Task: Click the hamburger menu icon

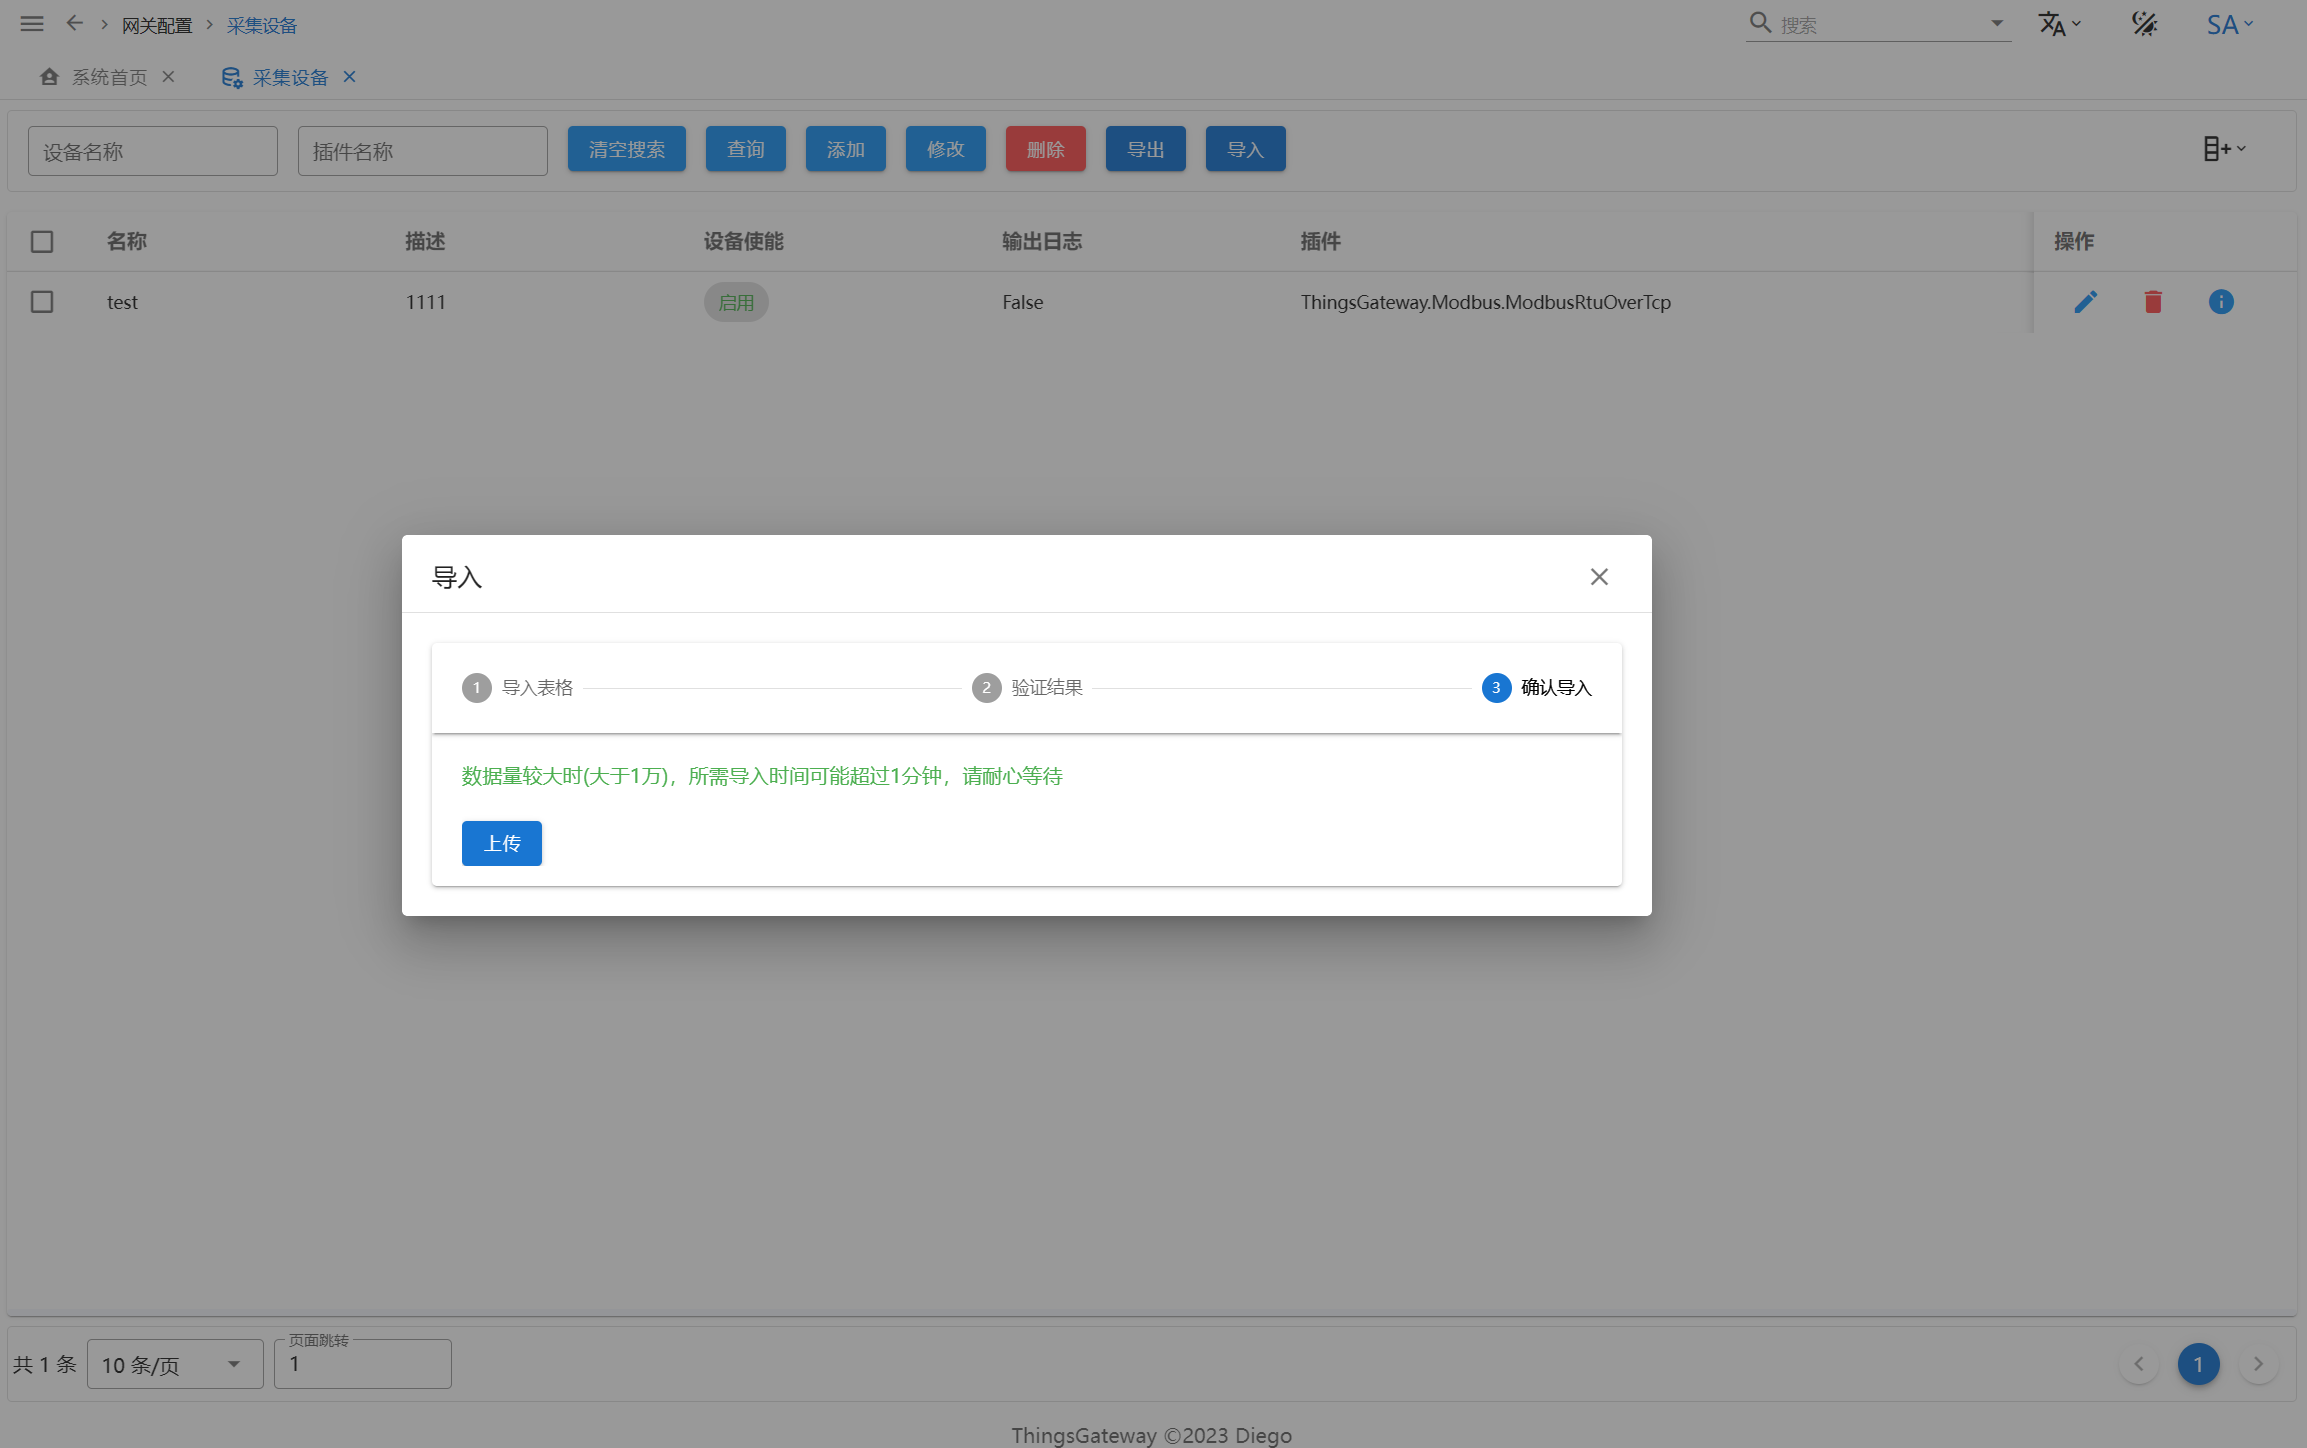Action: point(32,24)
